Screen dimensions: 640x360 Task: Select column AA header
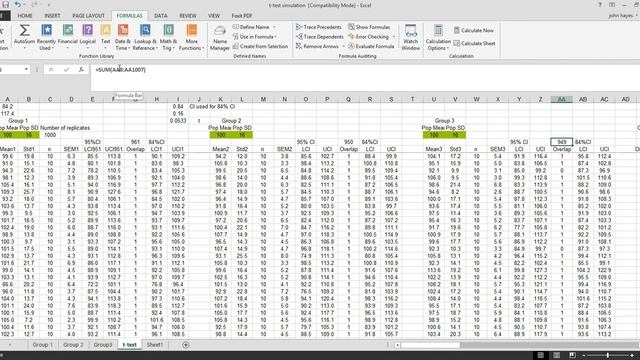click(562, 99)
